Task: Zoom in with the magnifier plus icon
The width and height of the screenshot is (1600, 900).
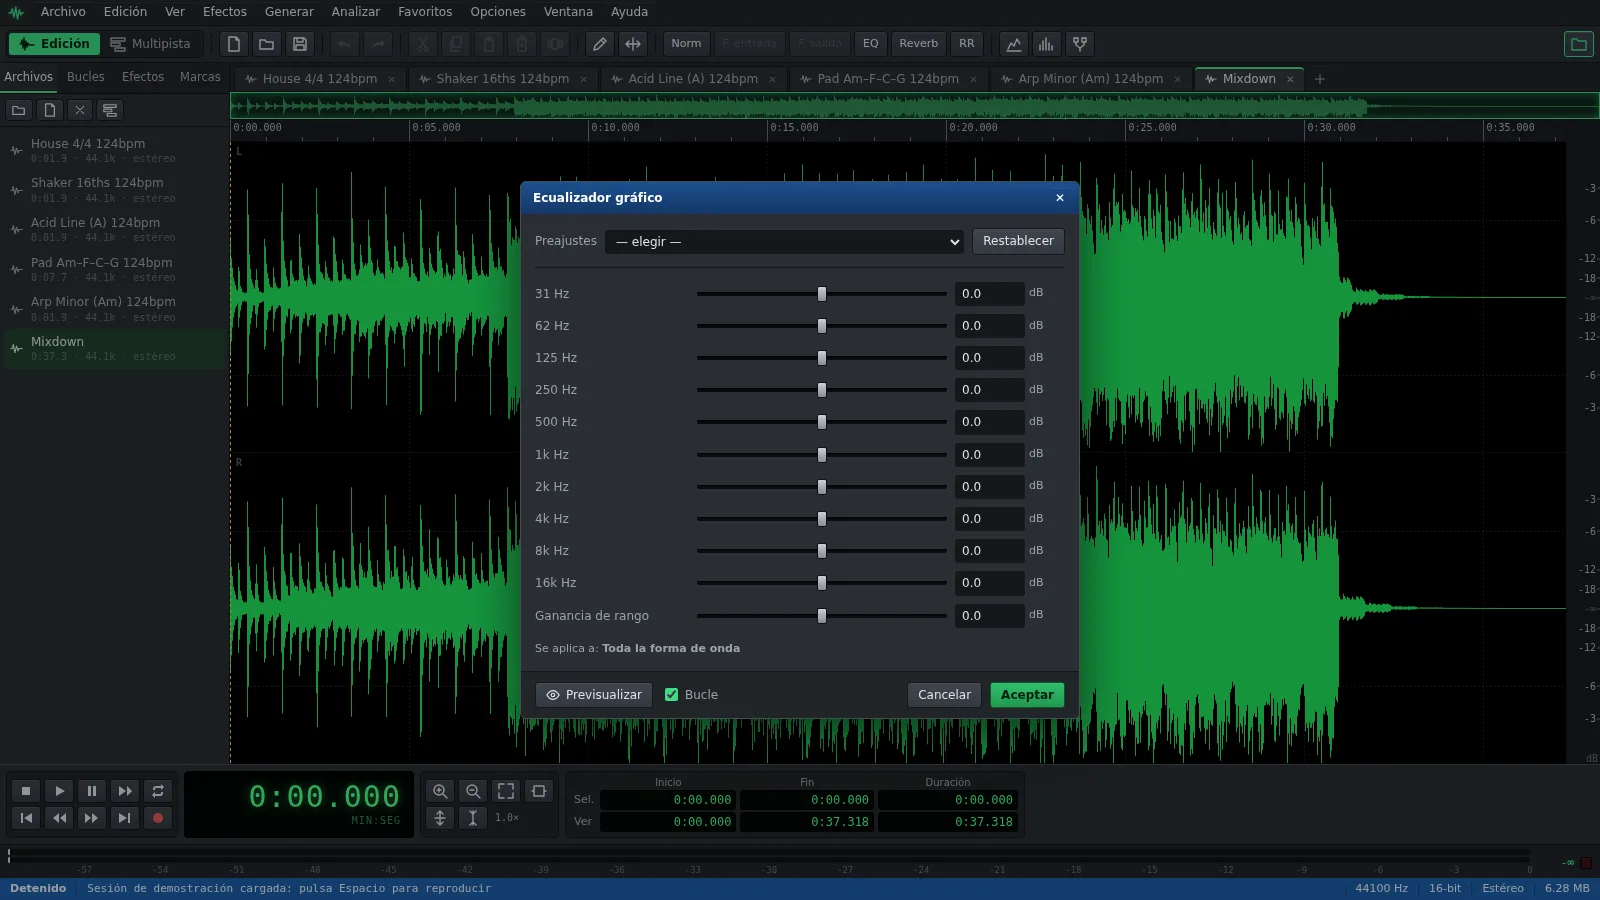Action: click(x=440, y=791)
